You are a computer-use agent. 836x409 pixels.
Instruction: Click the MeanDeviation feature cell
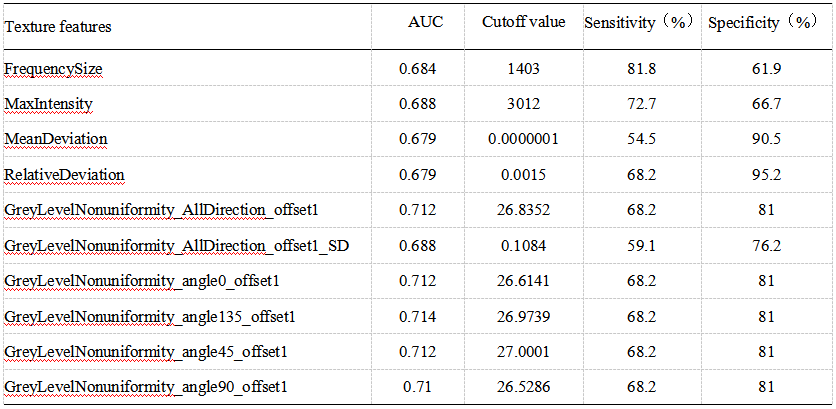tap(56, 139)
